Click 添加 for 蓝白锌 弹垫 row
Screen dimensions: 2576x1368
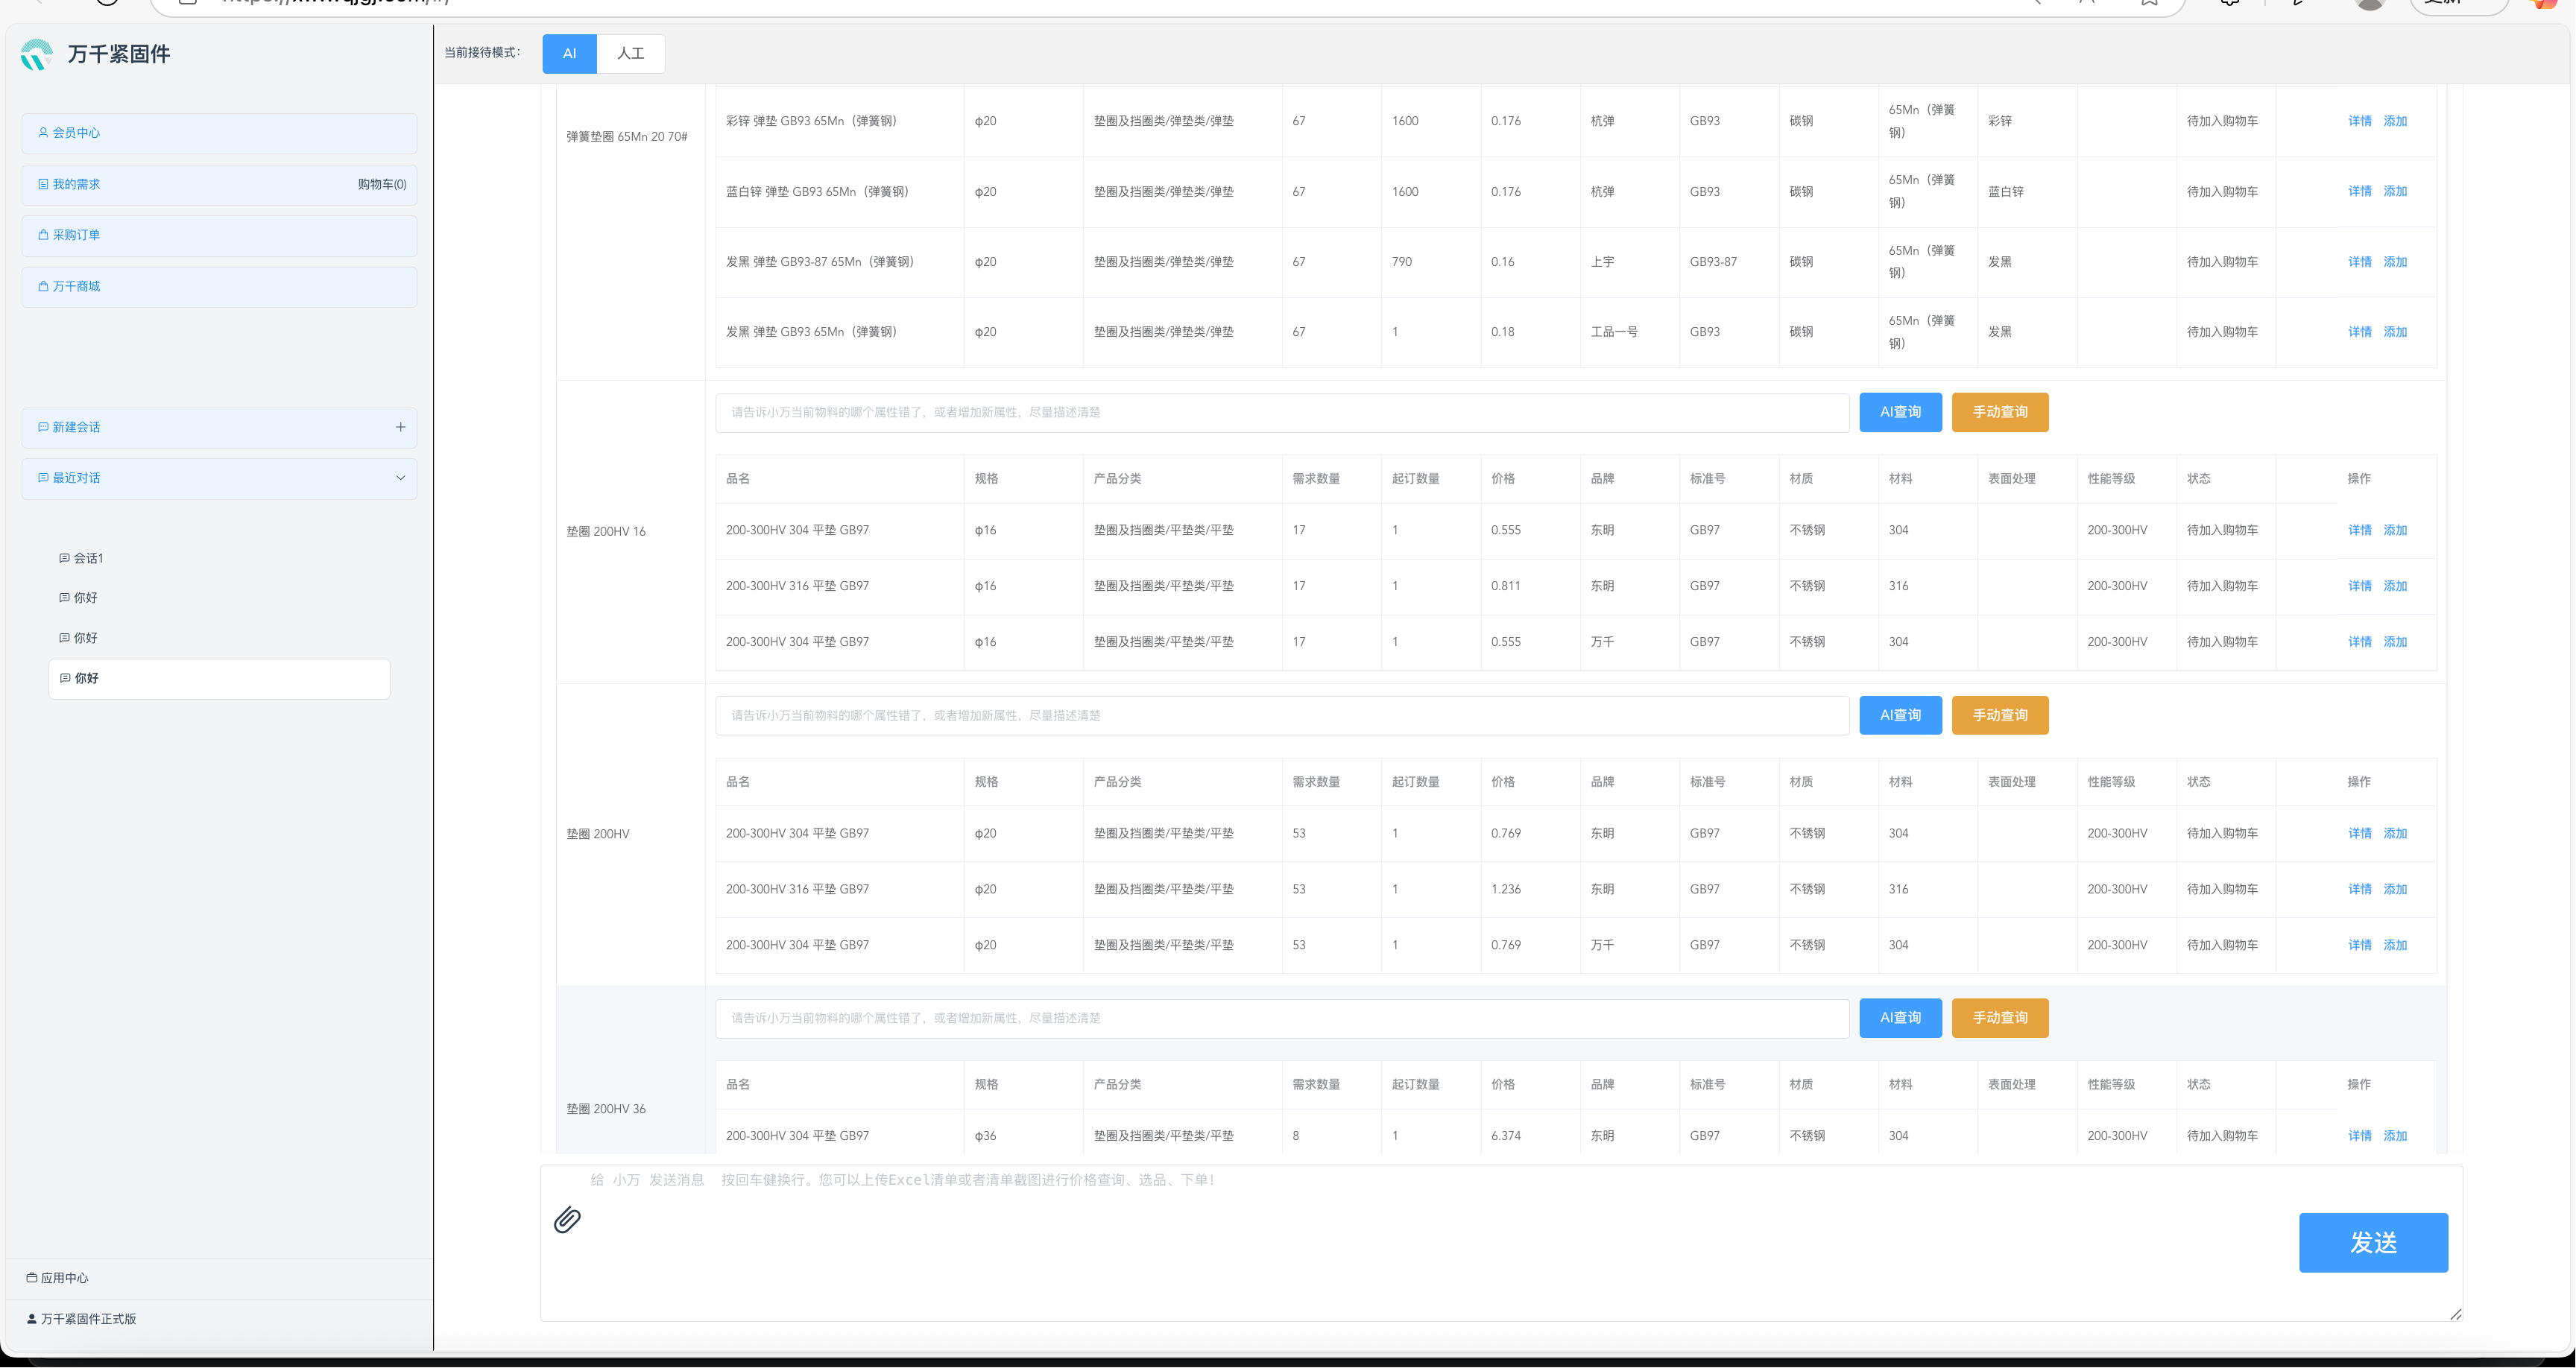coord(2395,191)
